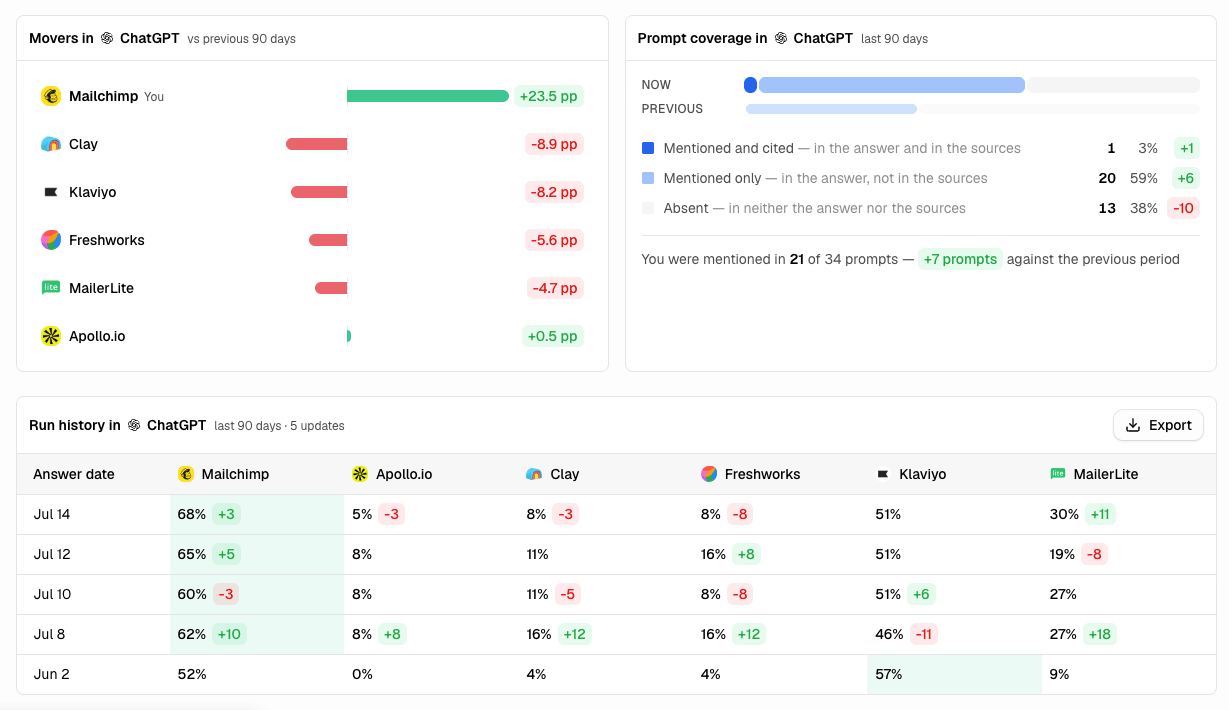Click Mailchimp 68% cell for Jul 14
Screen dimensions: 1229x710
coord(257,514)
